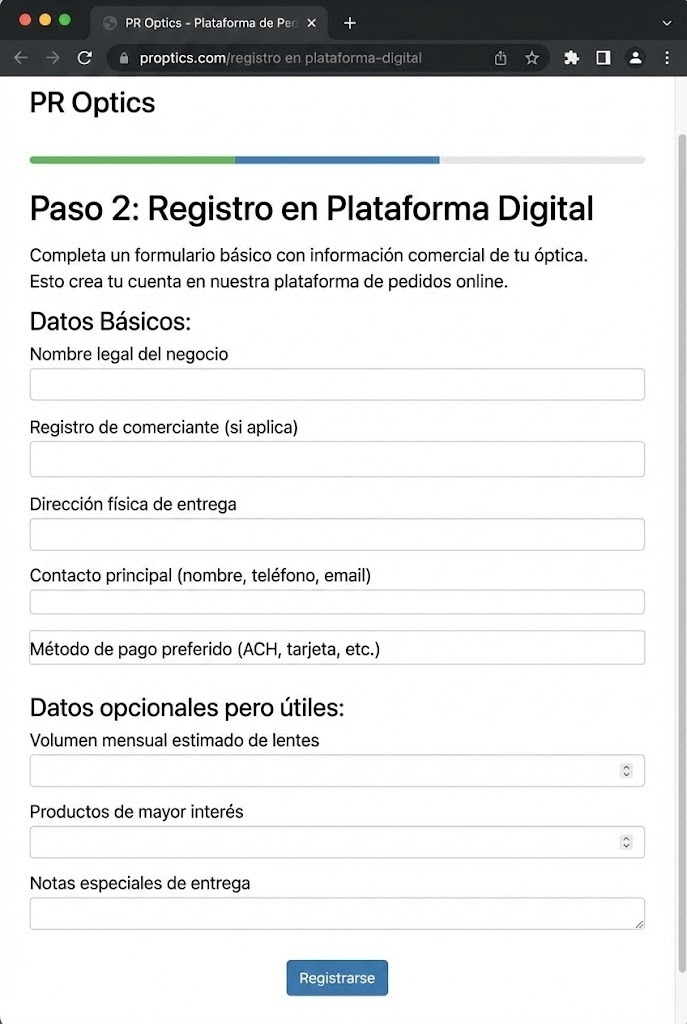This screenshot has width=687, height=1024.
Task: Focus the Nombre legal del negocio field
Action: [x=337, y=384]
